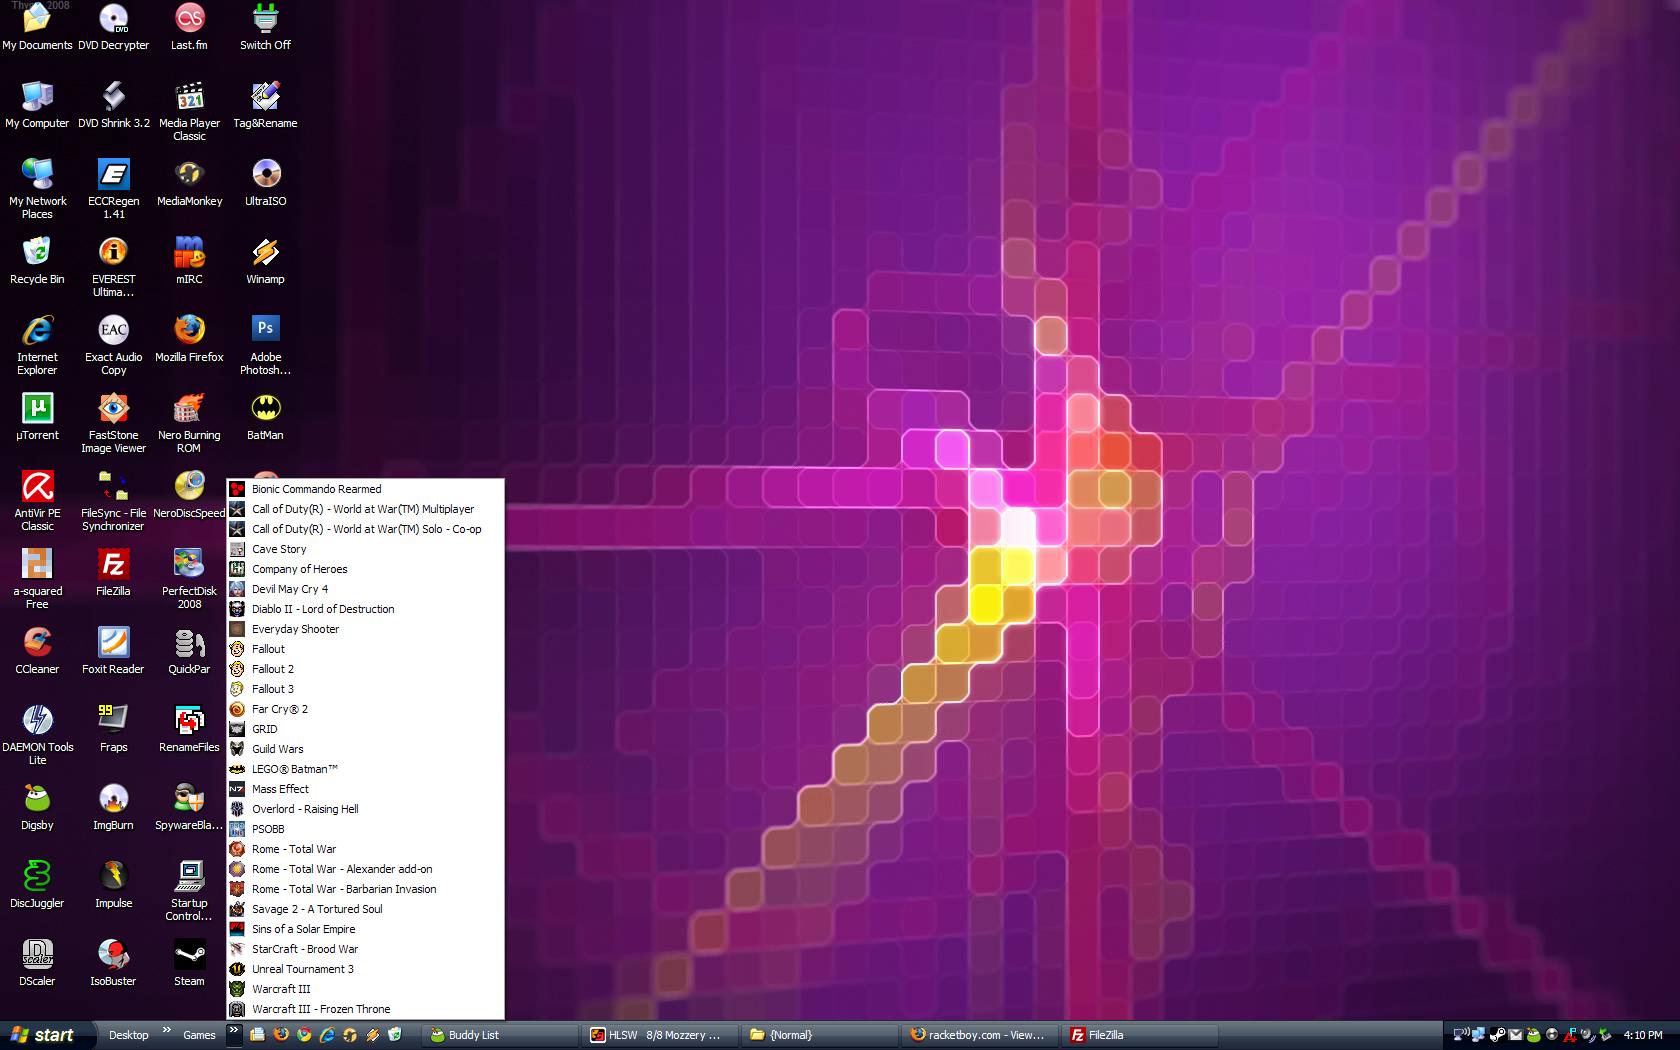The width and height of the screenshot is (1680, 1050).
Task: Click the green Digsby tray icon
Action: [1533, 1035]
